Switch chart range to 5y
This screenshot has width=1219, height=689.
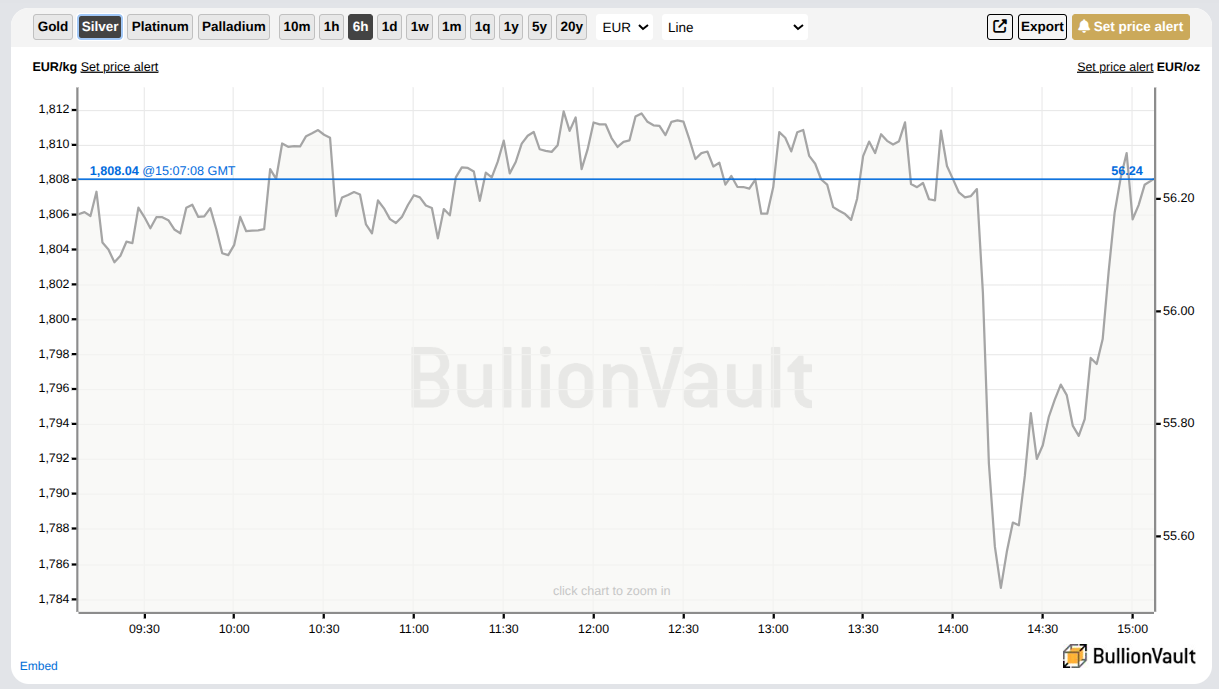[540, 27]
